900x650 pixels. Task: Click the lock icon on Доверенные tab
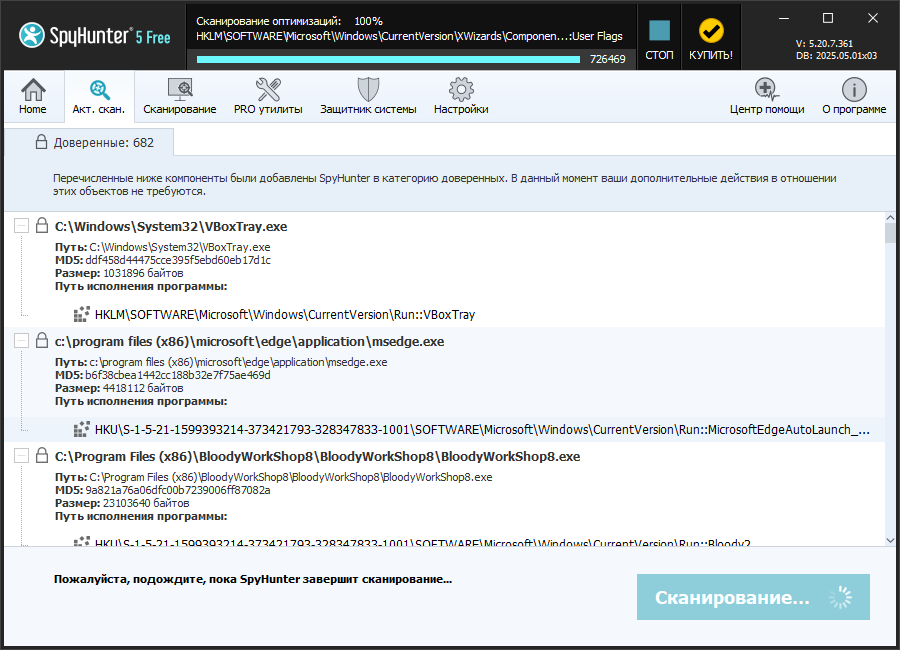[41, 142]
